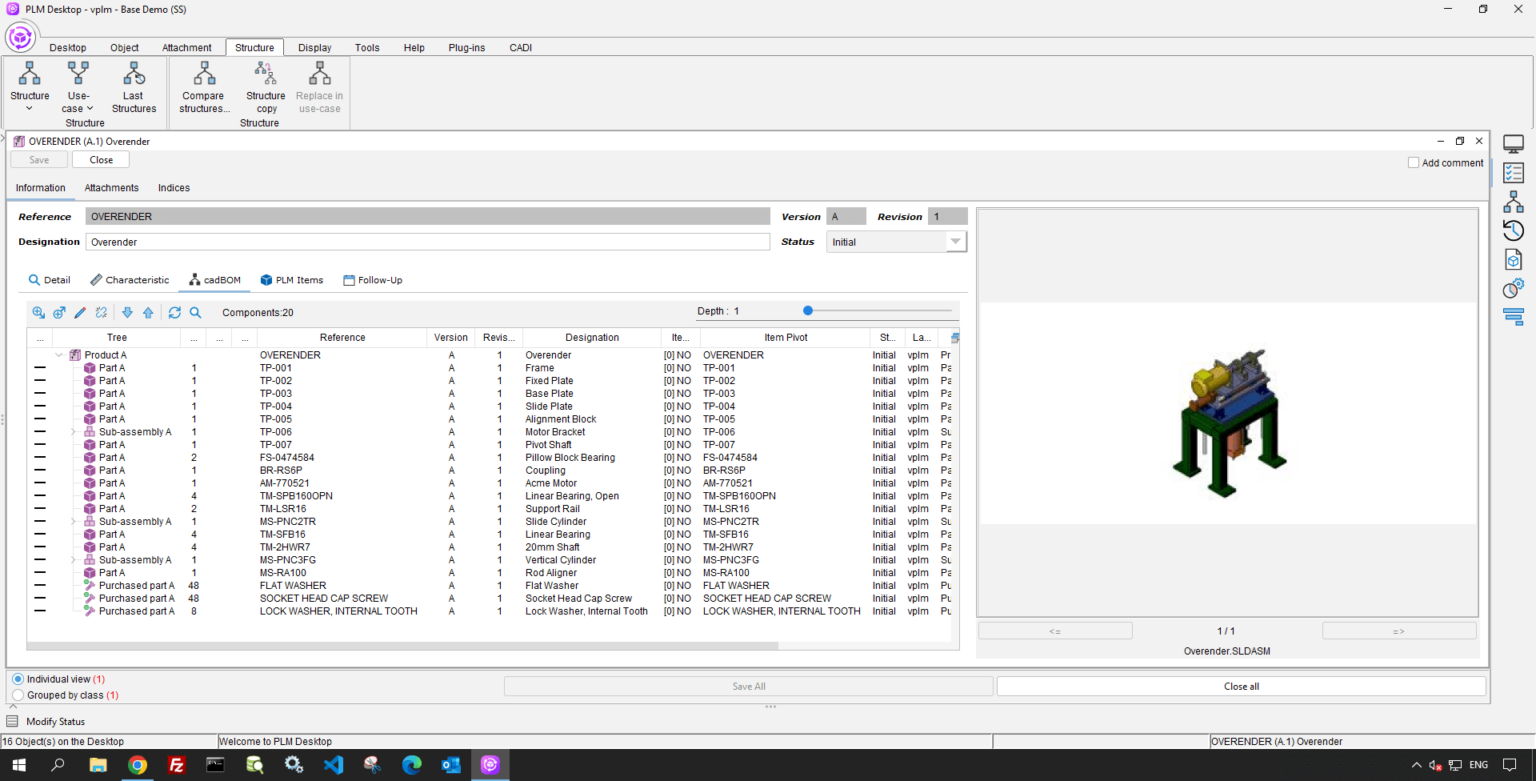Click the magnifier search icon in cadBOM toolbar

pos(195,312)
